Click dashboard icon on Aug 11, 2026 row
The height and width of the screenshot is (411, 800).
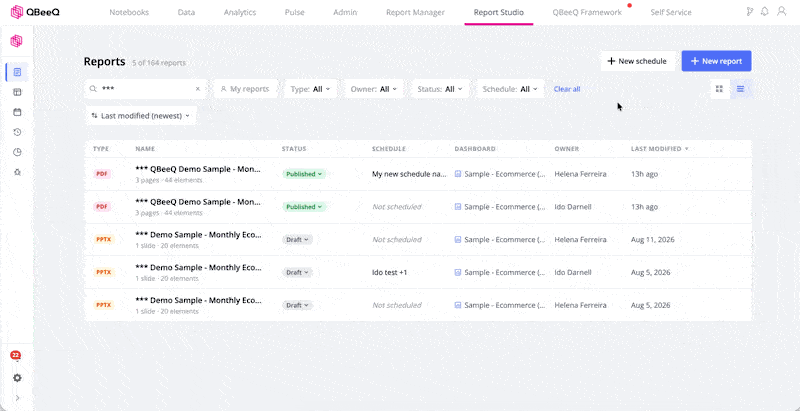[x=458, y=240]
